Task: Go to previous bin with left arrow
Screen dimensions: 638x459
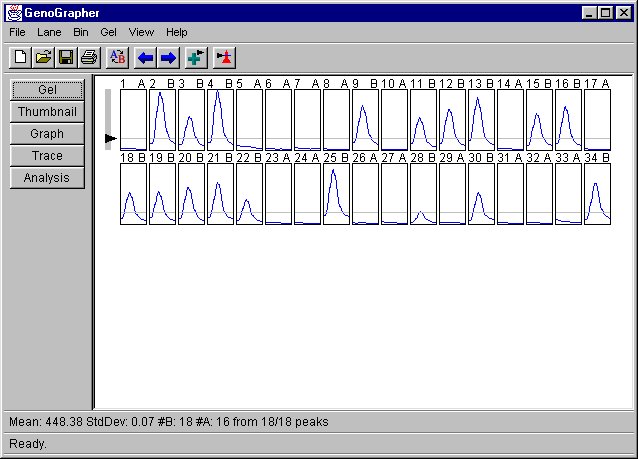Action: (x=146, y=58)
